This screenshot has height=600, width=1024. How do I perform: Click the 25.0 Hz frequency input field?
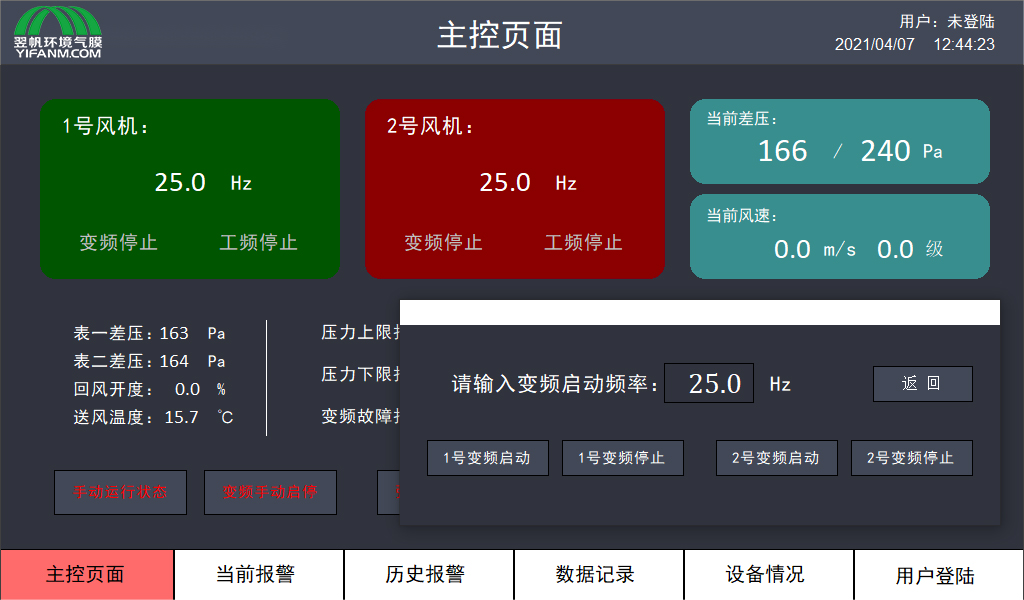(x=709, y=383)
